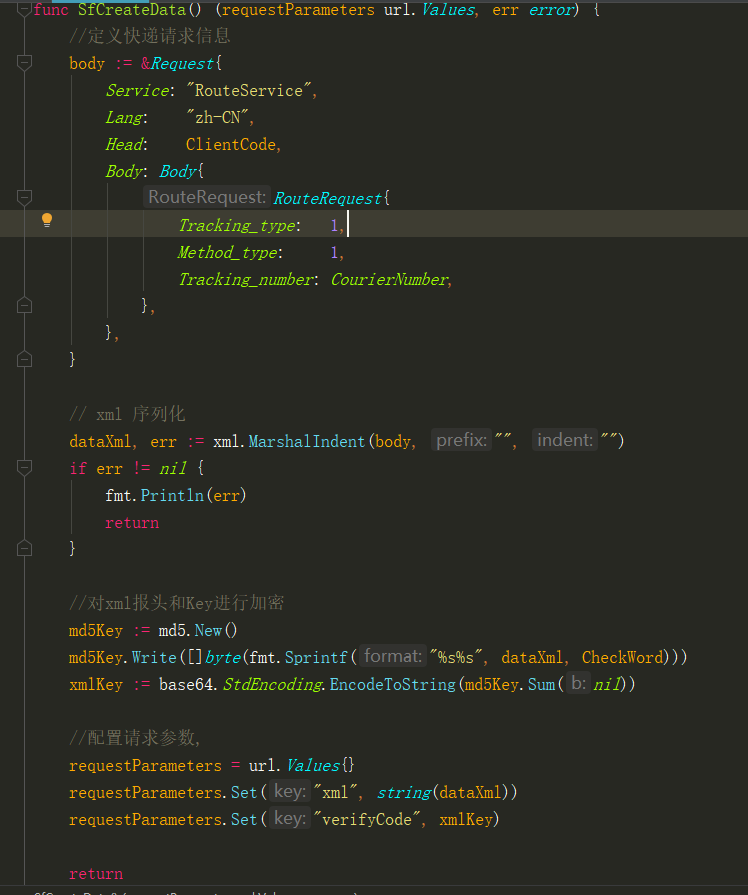
Task: Click the StdEncoding identifier
Action: 272,684
